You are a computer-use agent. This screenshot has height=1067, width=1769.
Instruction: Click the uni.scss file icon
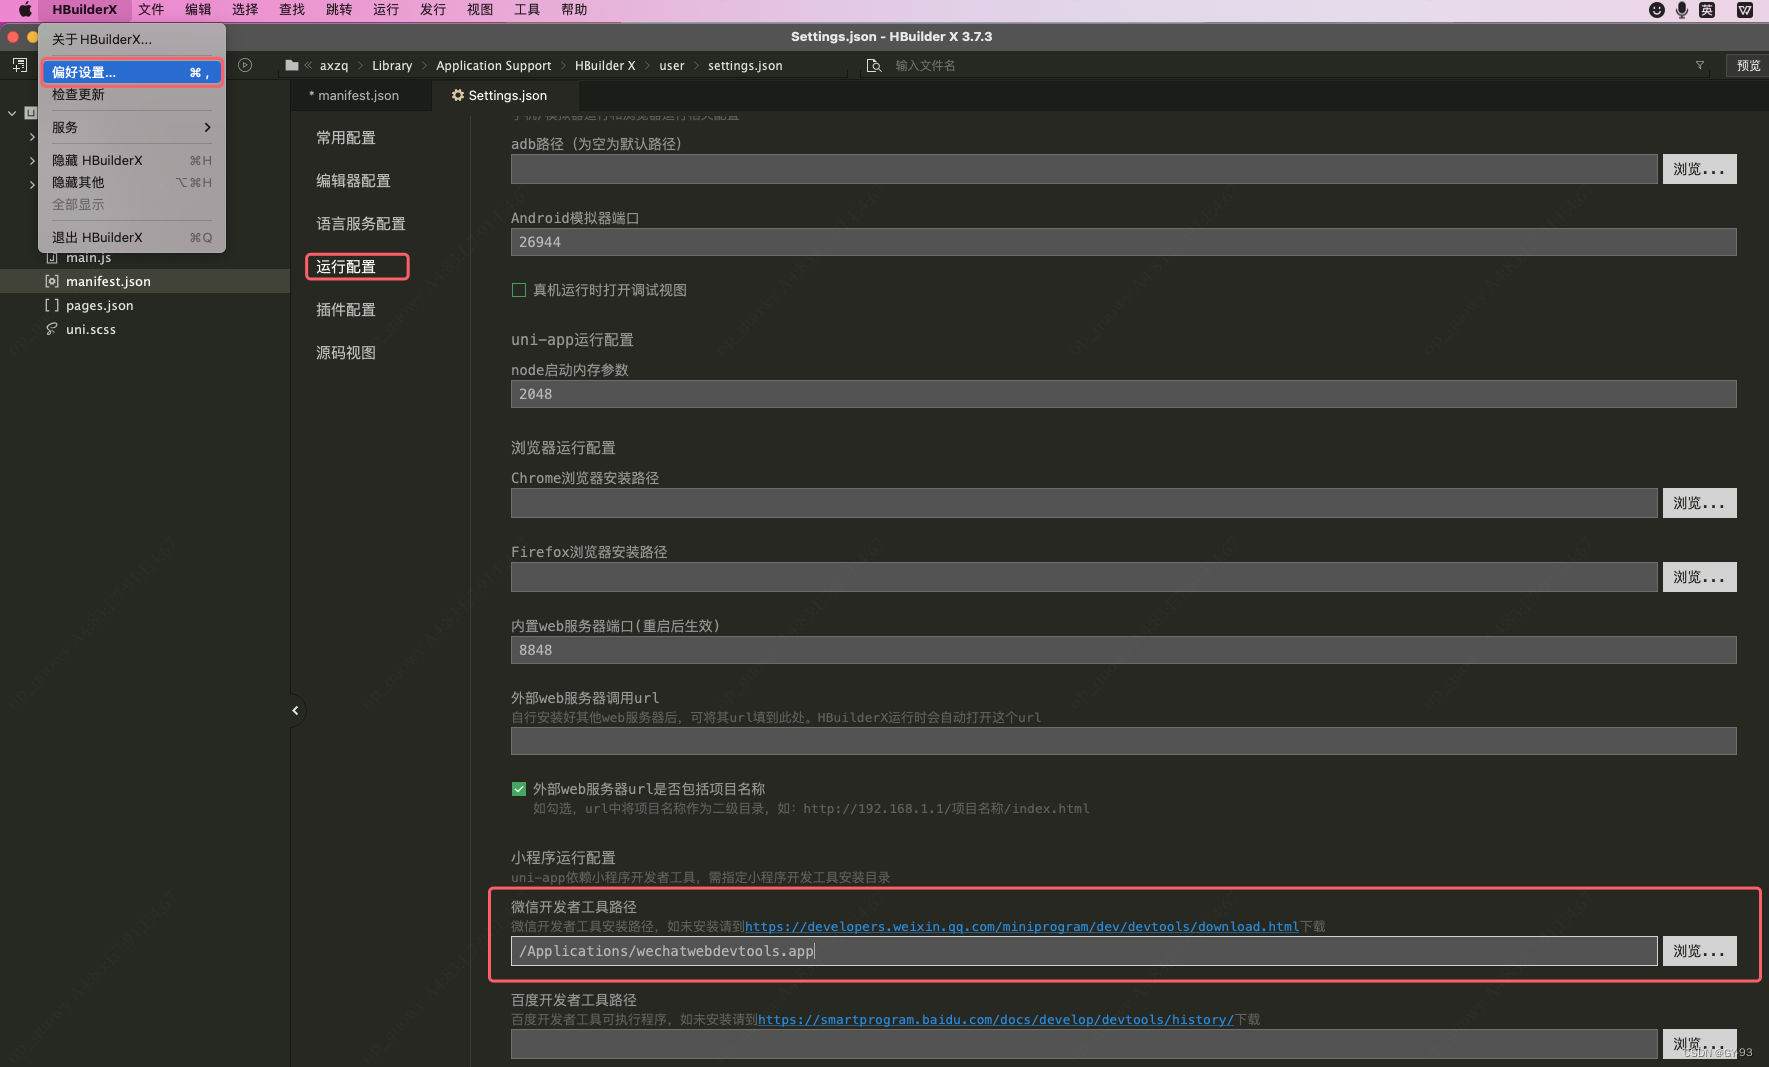pyautogui.click(x=52, y=330)
